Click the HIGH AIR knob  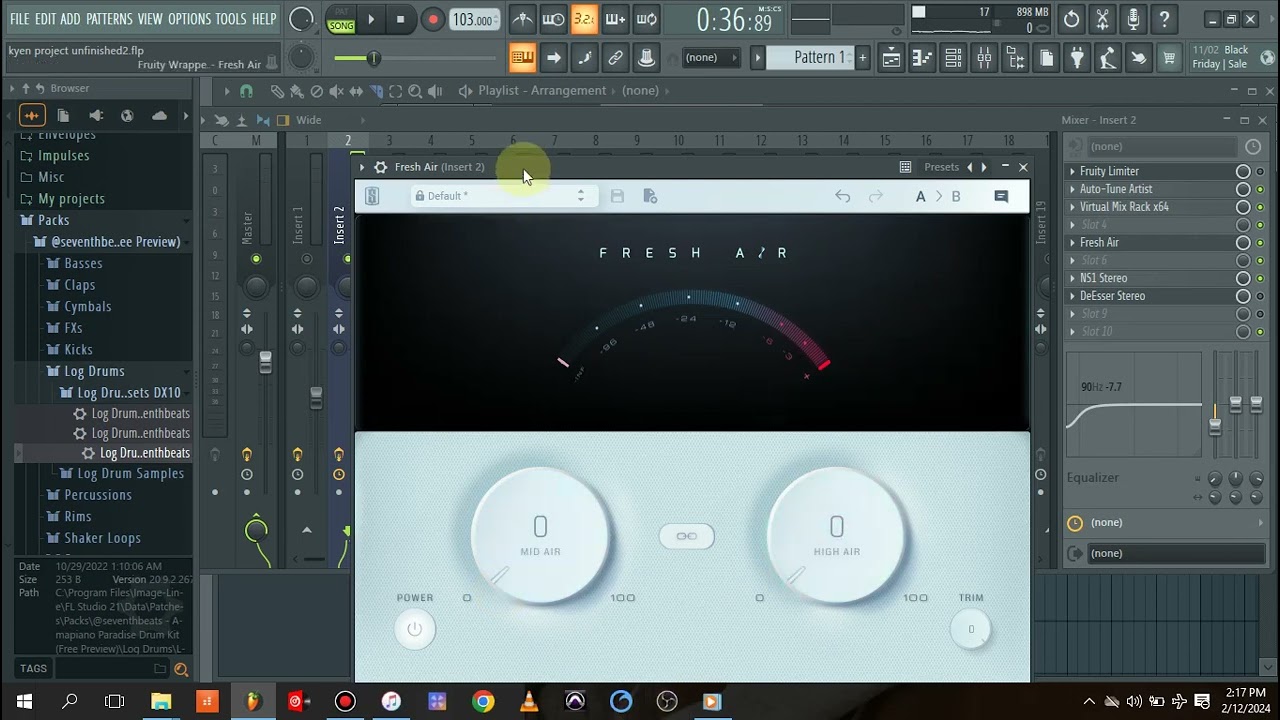click(836, 536)
